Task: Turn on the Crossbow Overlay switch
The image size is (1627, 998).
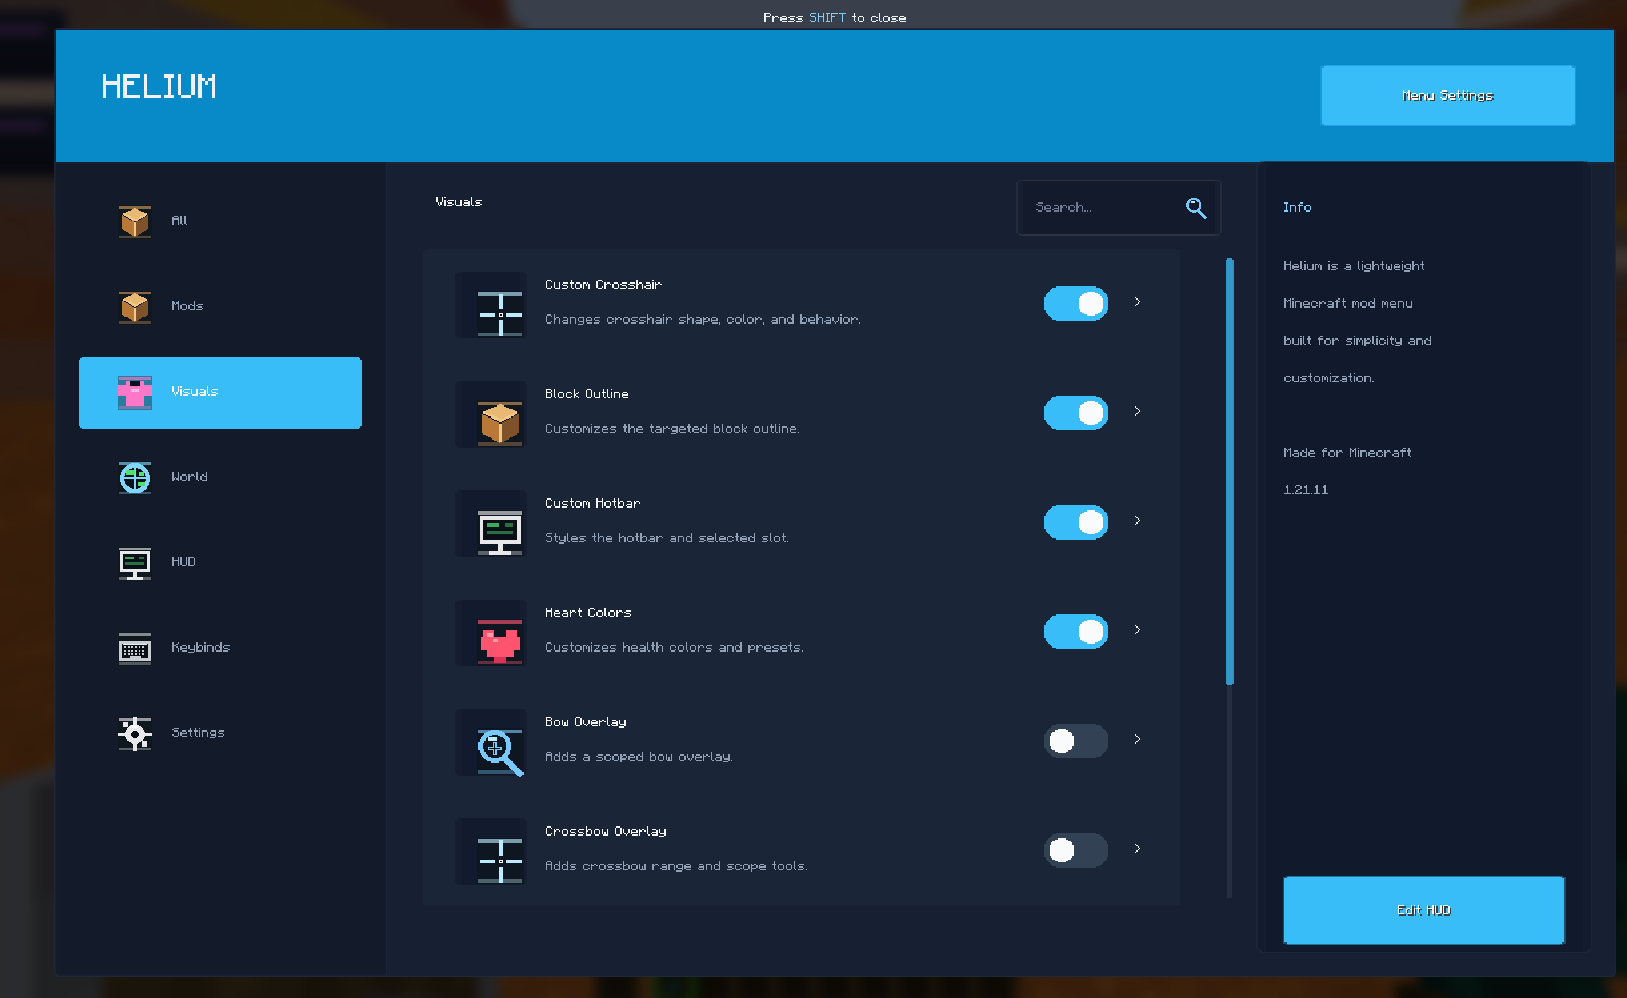Action: (1076, 850)
